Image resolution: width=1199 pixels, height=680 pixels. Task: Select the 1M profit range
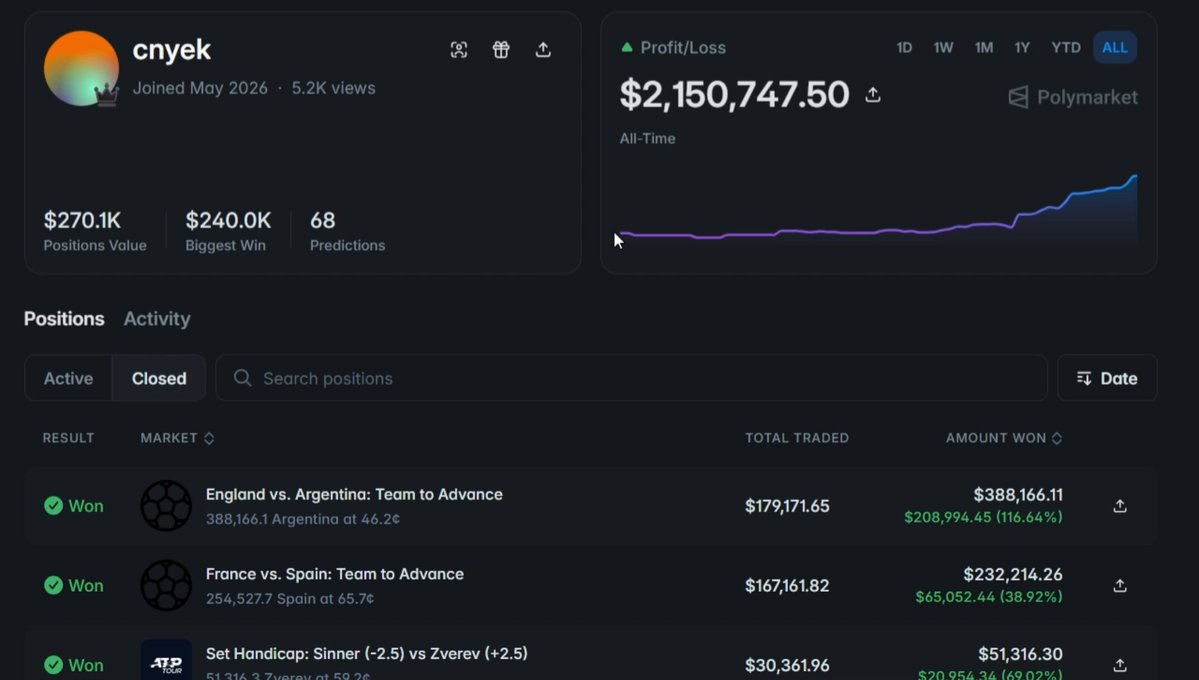tap(983, 47)
